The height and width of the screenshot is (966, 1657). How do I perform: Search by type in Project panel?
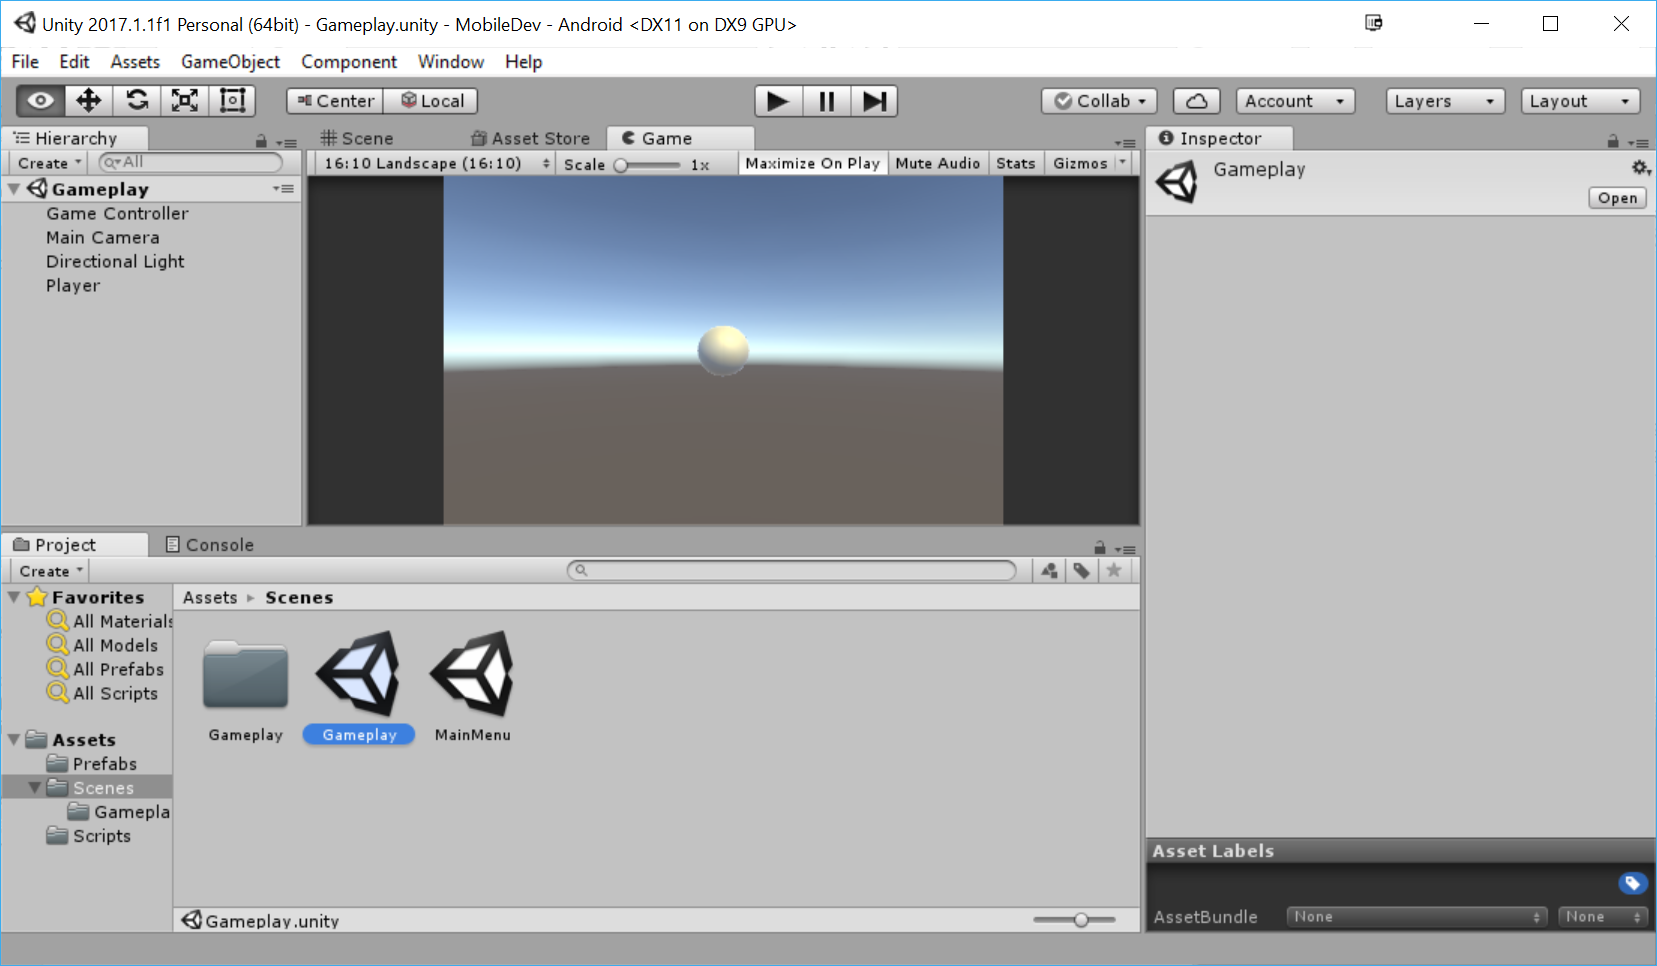(x=1049, y=571)
